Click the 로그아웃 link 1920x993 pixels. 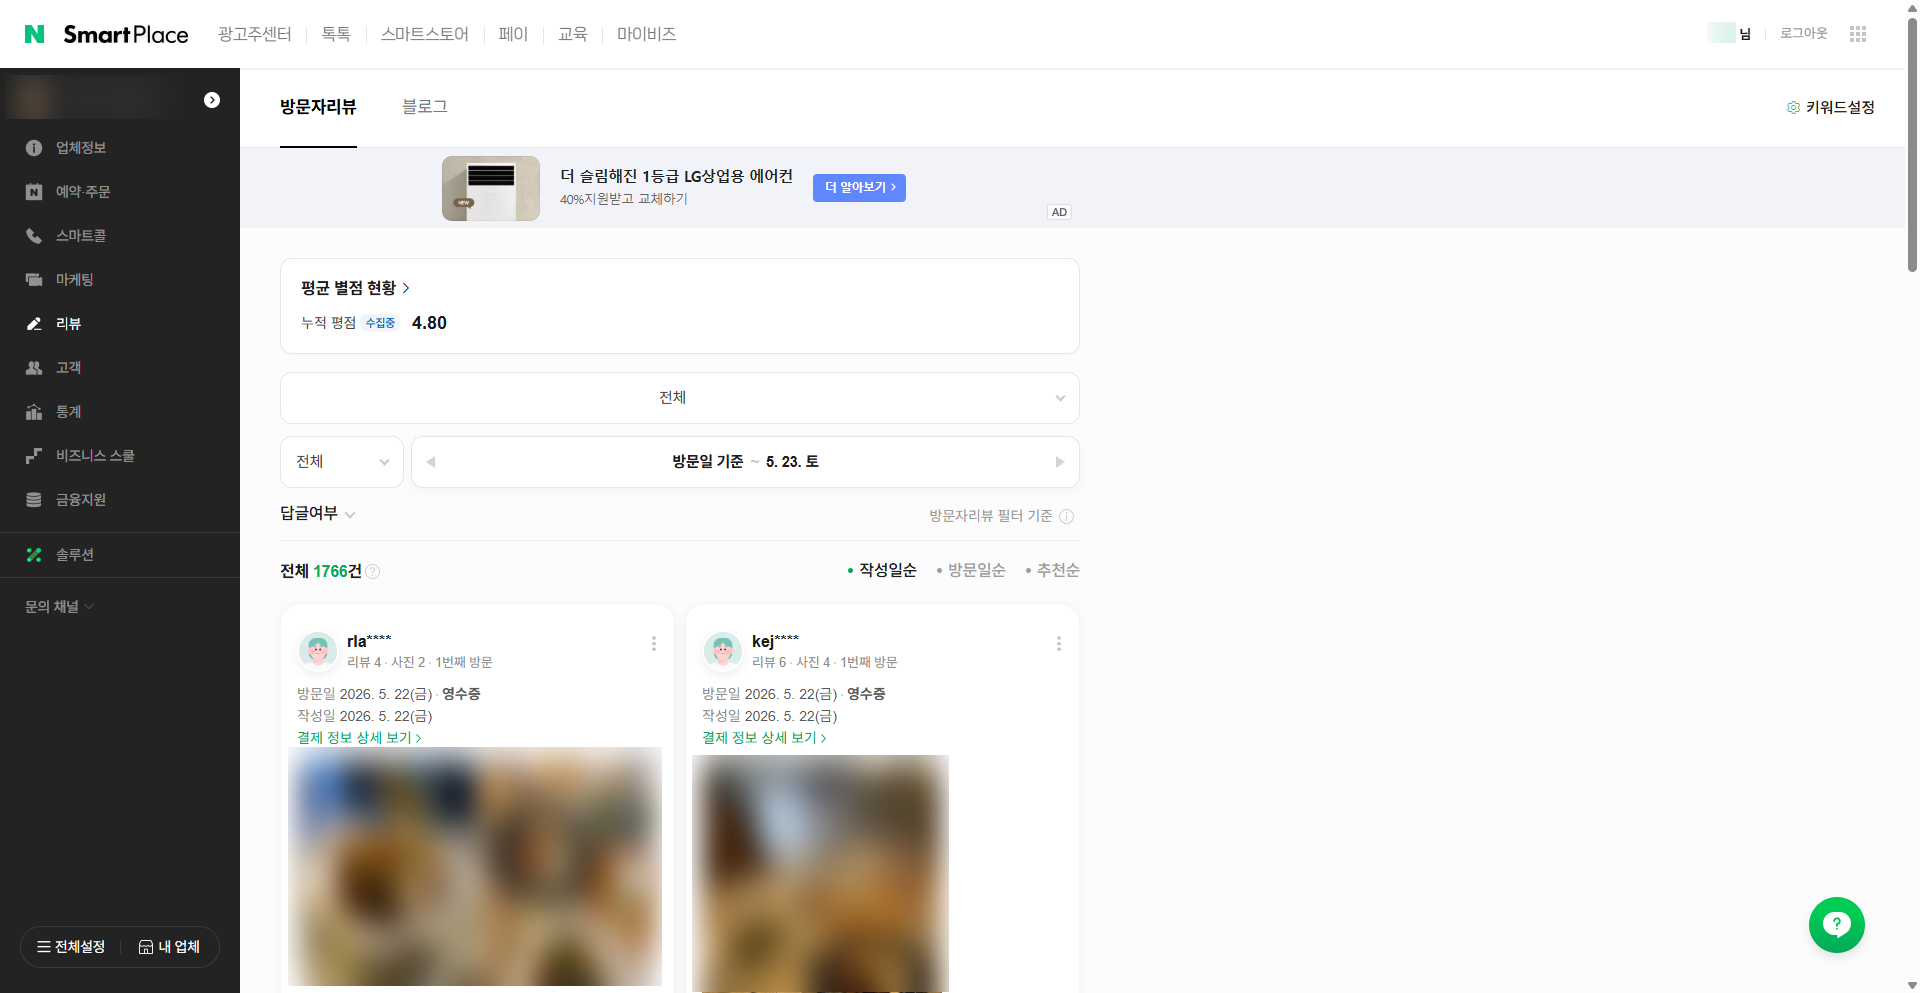1804,34
